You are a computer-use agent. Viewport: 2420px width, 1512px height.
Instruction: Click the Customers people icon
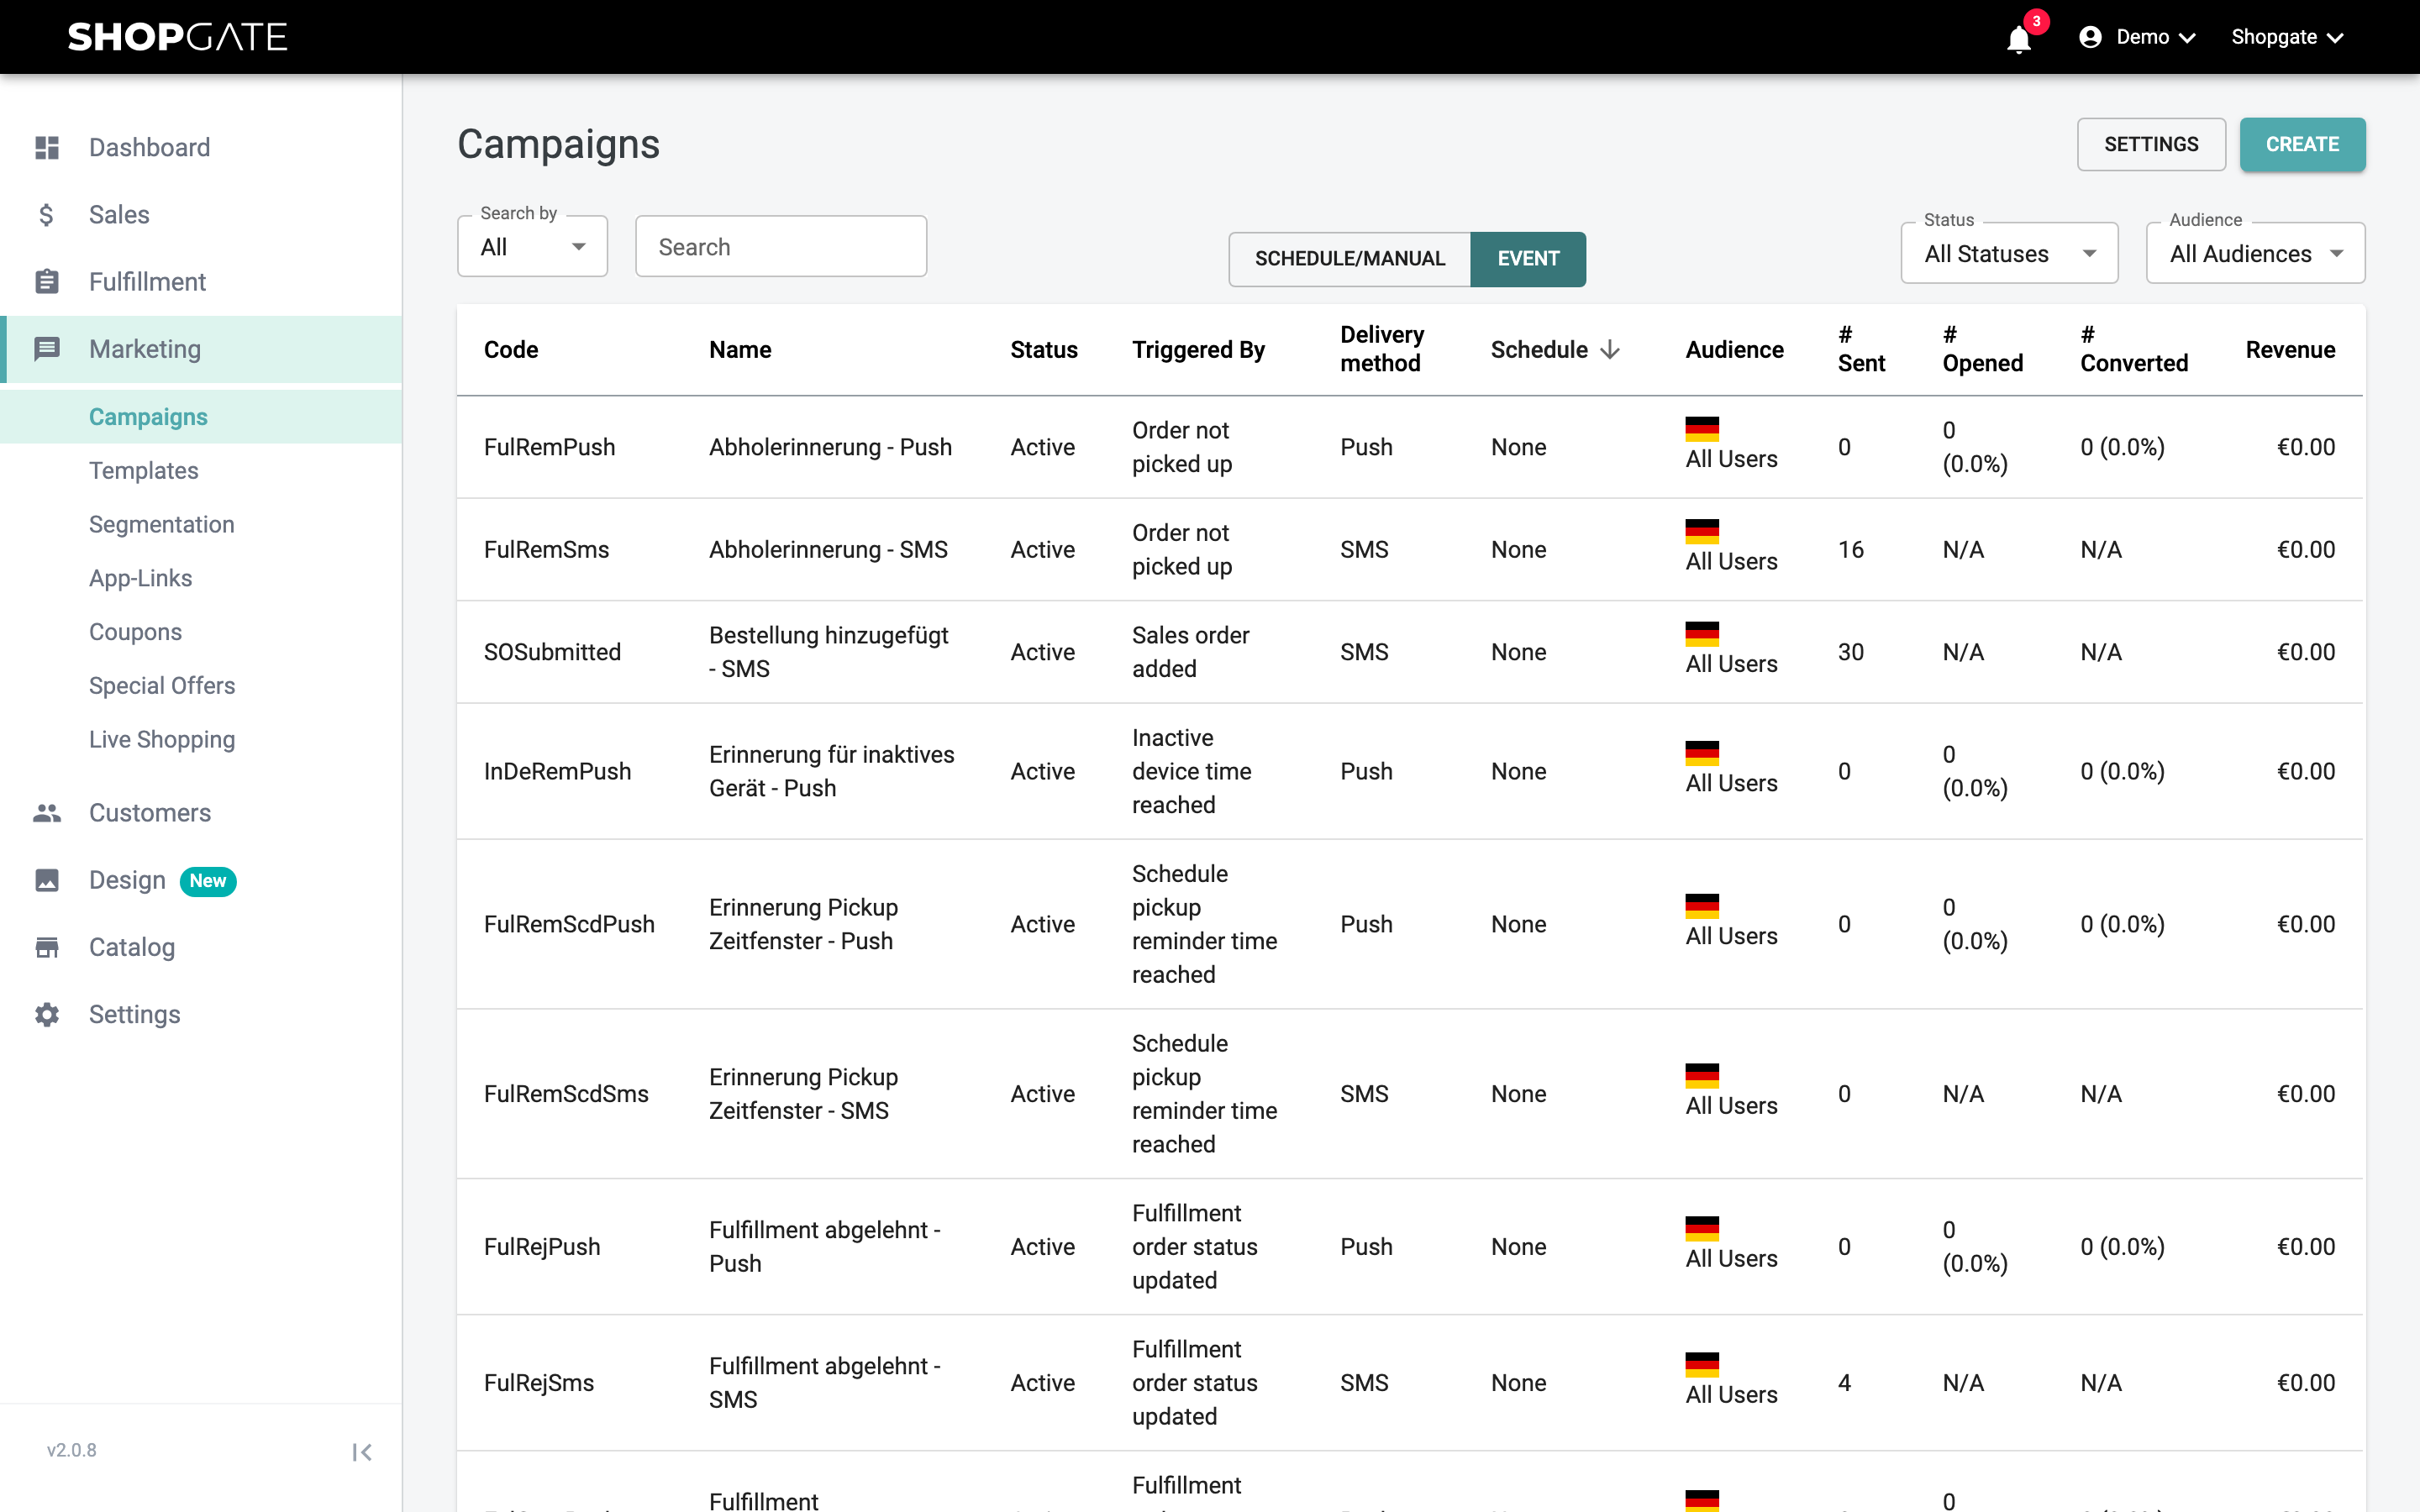[x=47, y=813]
